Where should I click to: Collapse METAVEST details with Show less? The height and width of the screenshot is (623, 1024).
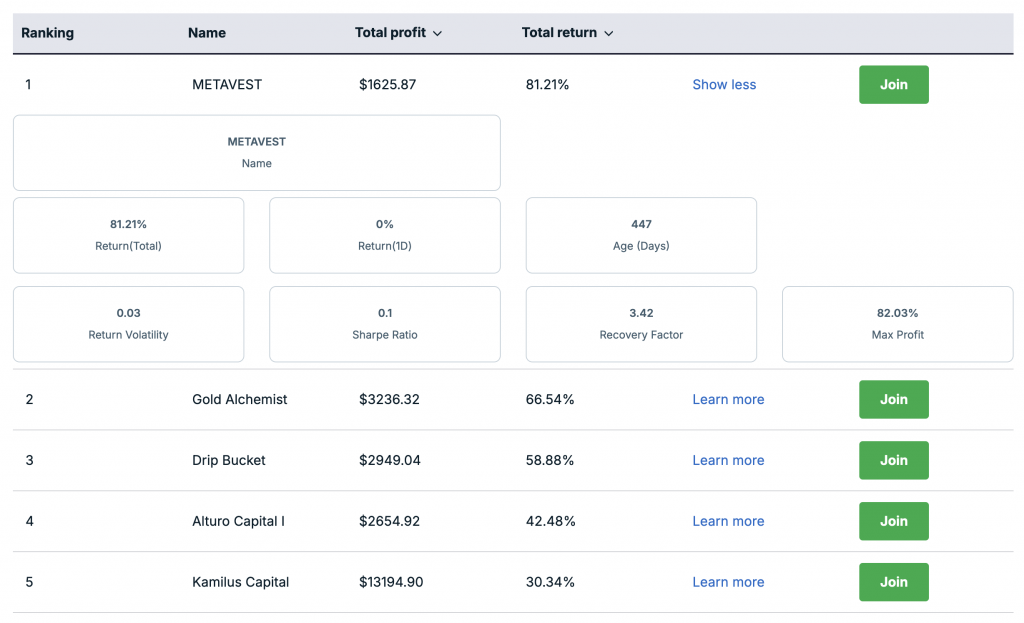724,85
